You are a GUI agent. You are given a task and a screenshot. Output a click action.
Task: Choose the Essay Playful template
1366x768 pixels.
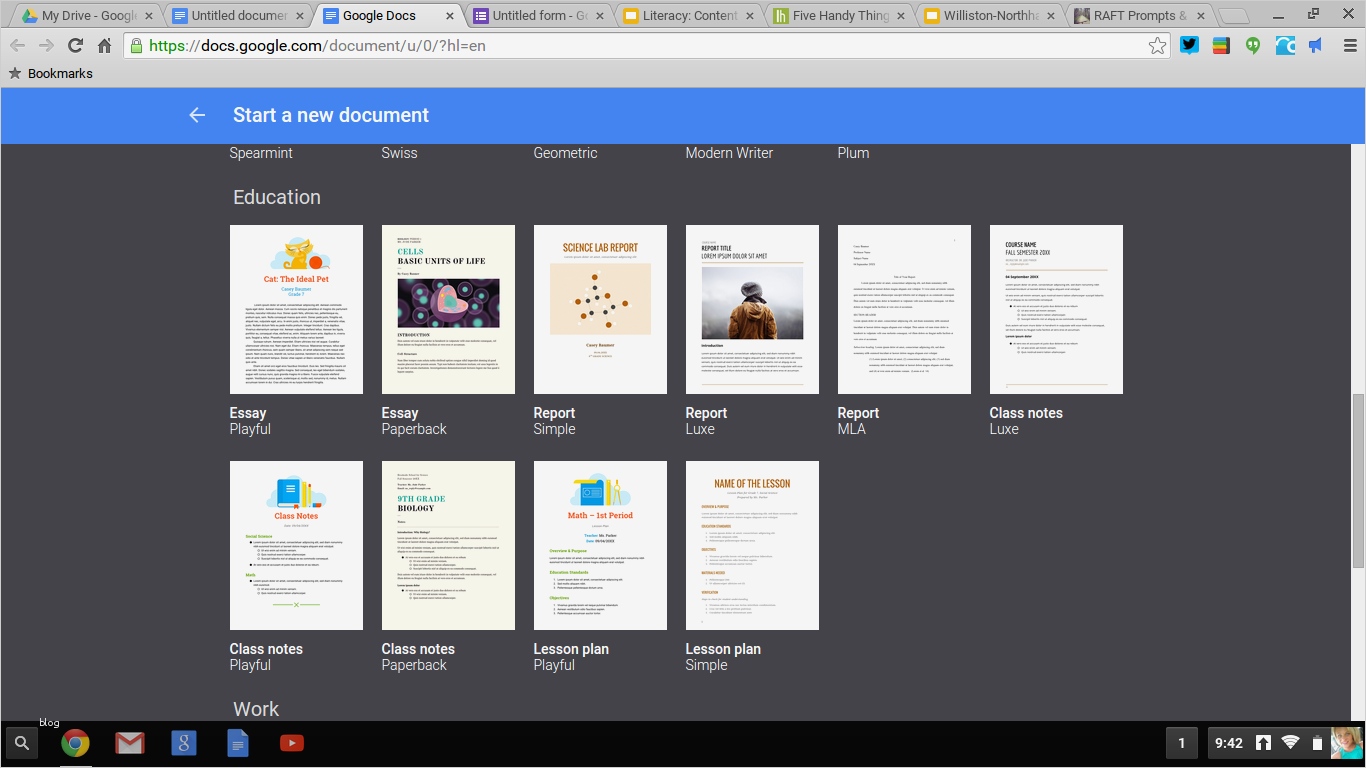(x=296, y=309)
